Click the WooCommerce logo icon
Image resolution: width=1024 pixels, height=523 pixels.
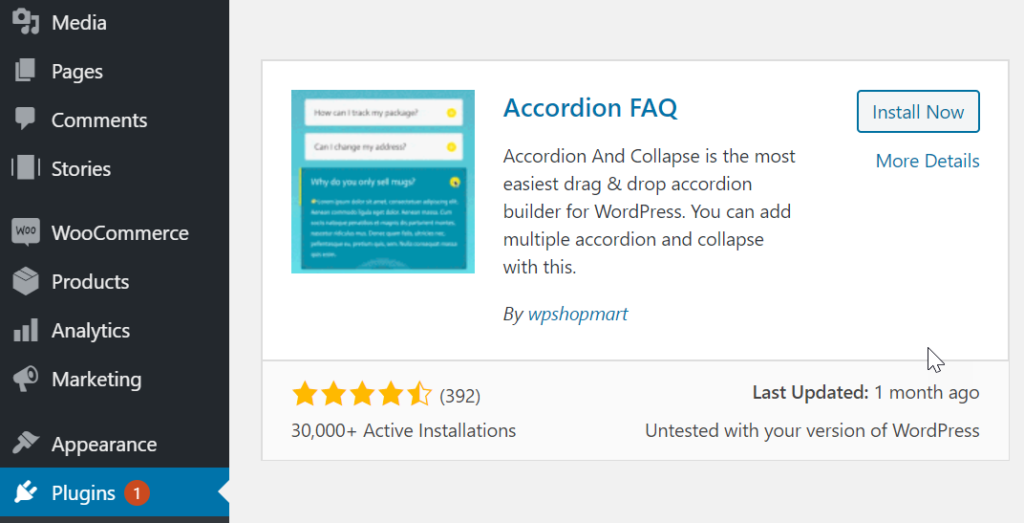tap(26, 233)
